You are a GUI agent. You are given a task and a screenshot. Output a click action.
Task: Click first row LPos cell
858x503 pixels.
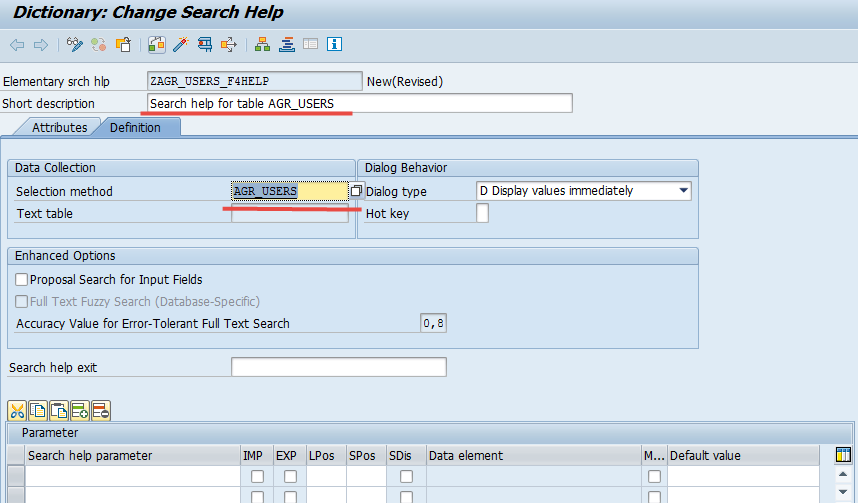click(326, 477)
